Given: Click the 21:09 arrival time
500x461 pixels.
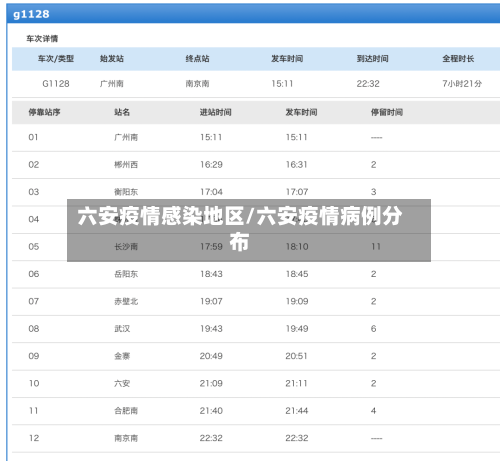Looking at the screenshot, I should 211,383.
